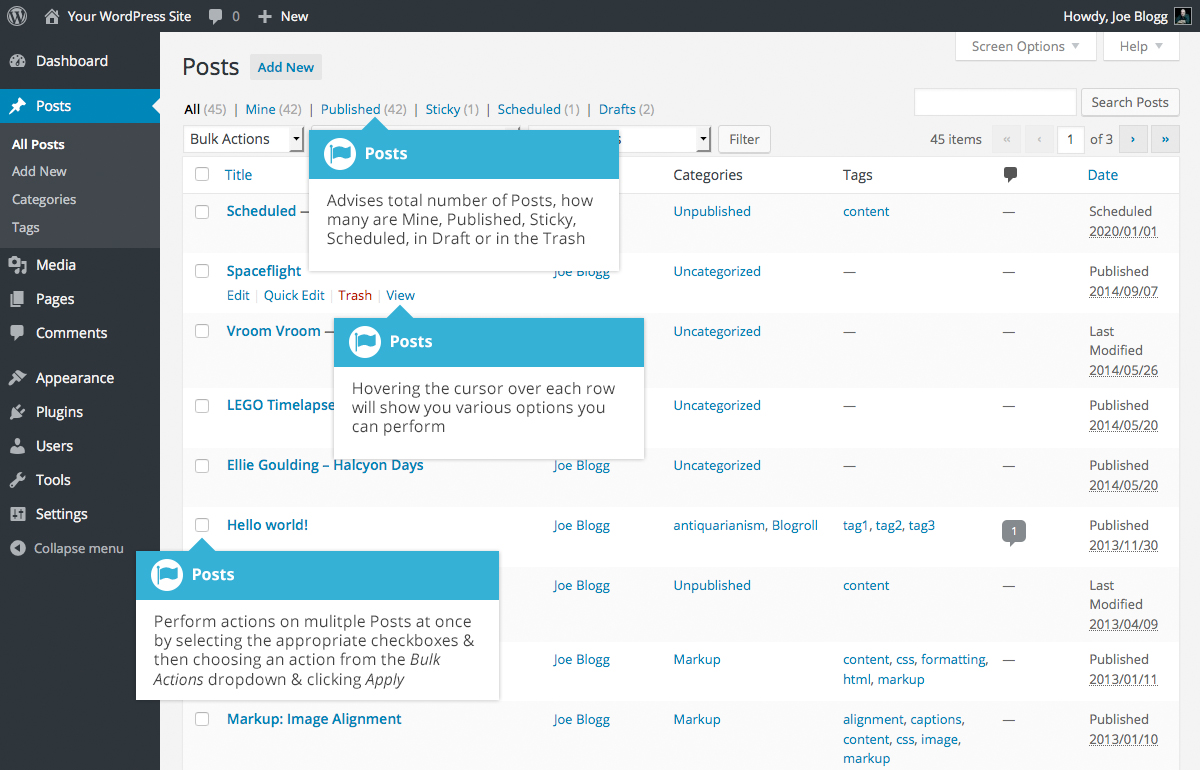
Task: Open the comments bubble in admin bar
Action: click(x=216, y=17)
